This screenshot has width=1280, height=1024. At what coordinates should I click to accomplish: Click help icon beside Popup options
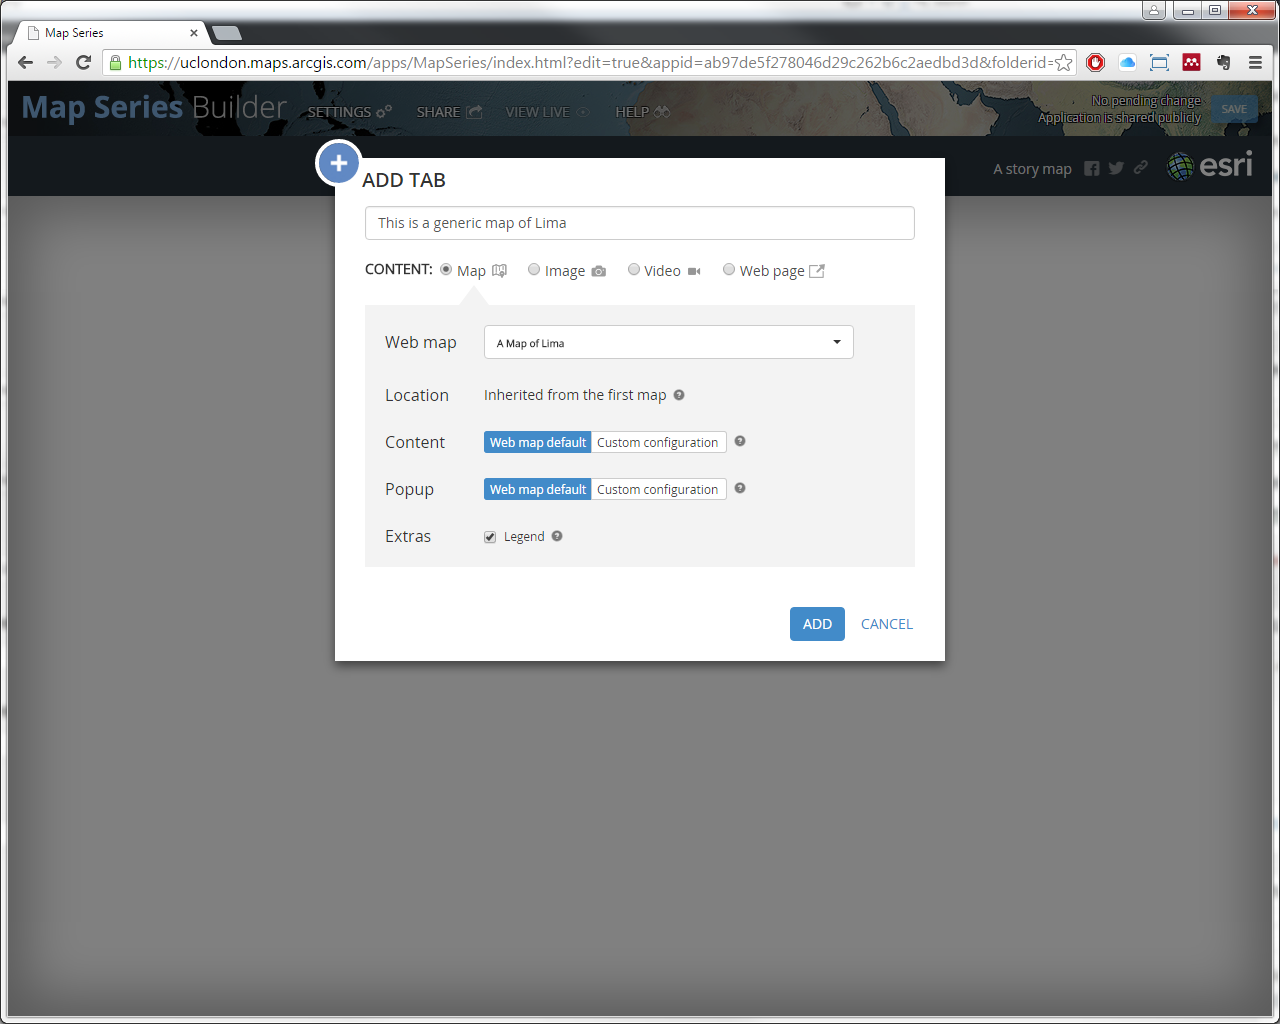(x=740, y=488)
